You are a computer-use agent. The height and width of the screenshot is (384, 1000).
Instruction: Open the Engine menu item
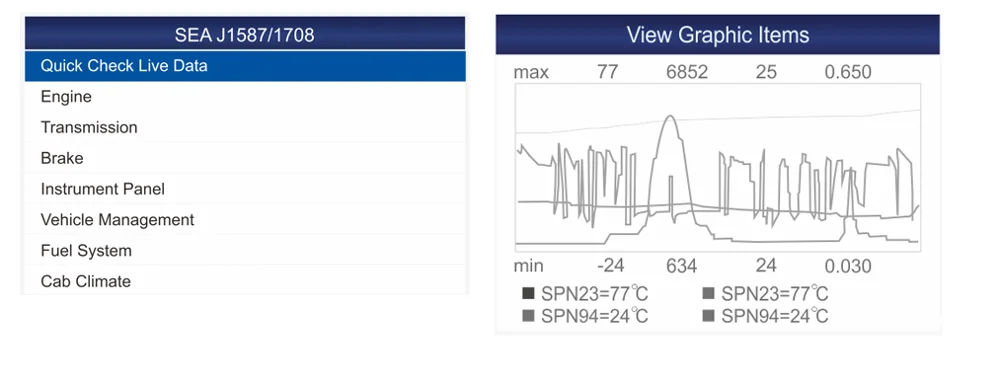[245, 97]
